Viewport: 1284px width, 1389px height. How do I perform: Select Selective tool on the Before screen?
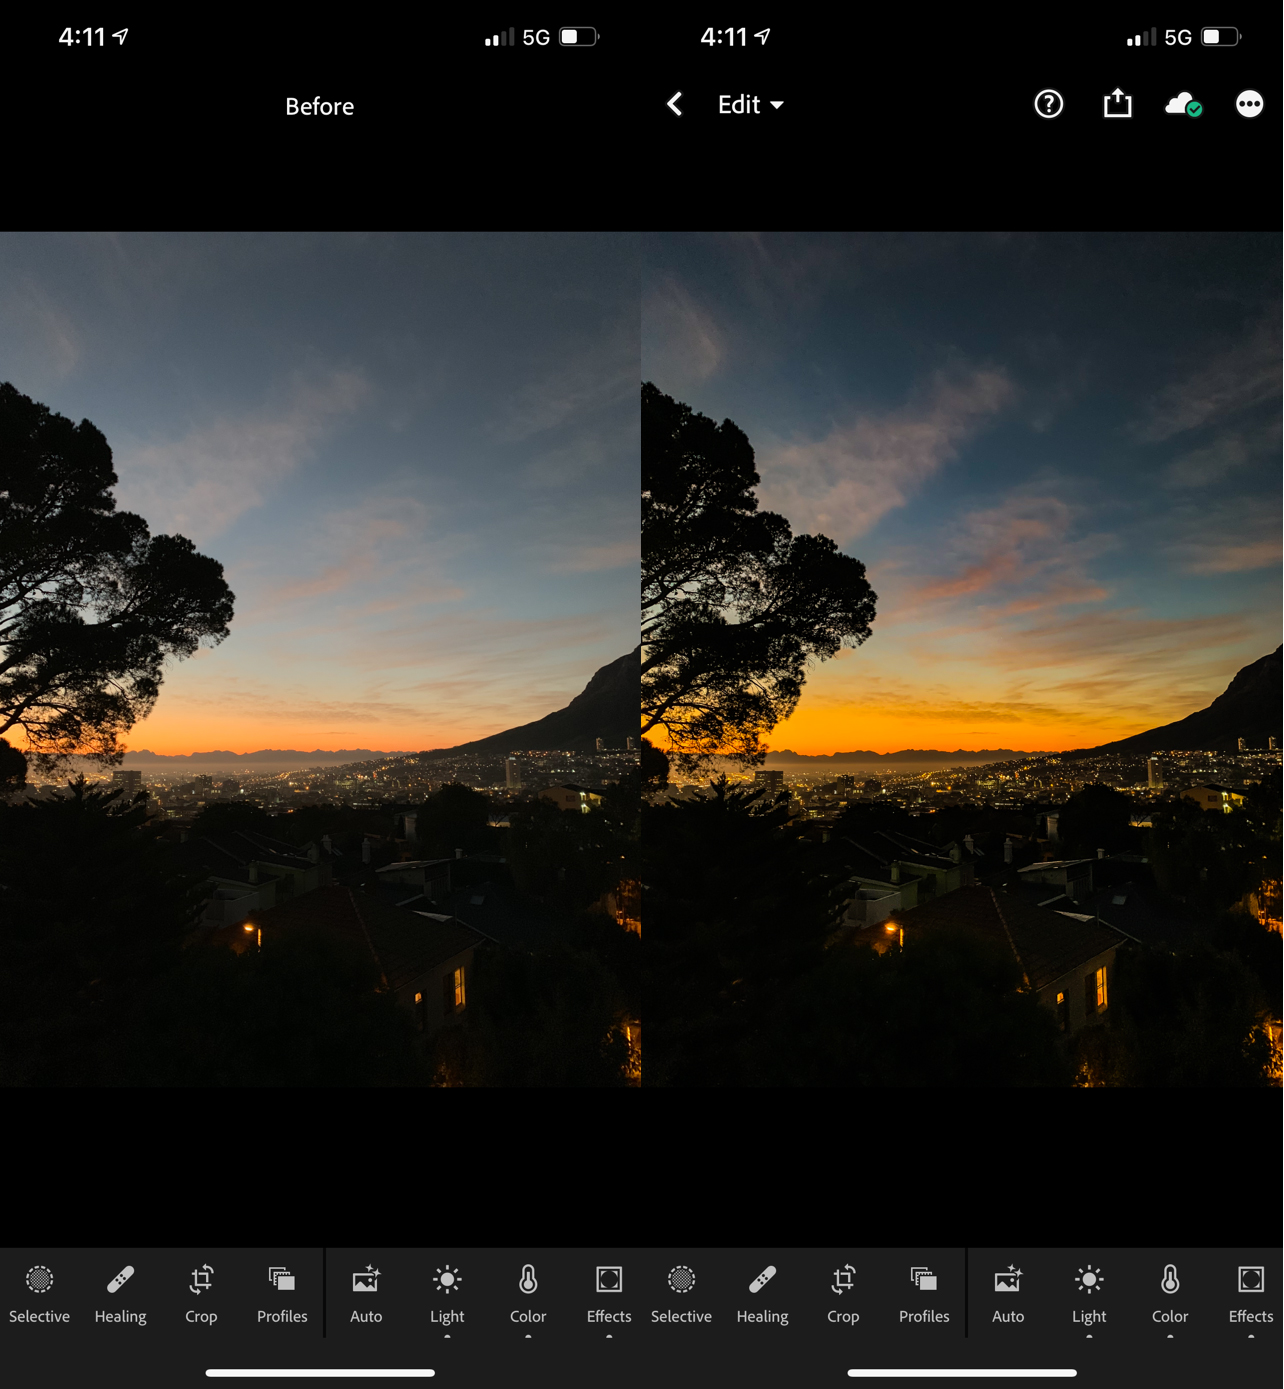pyautogui.click(x=39, y=1294)
